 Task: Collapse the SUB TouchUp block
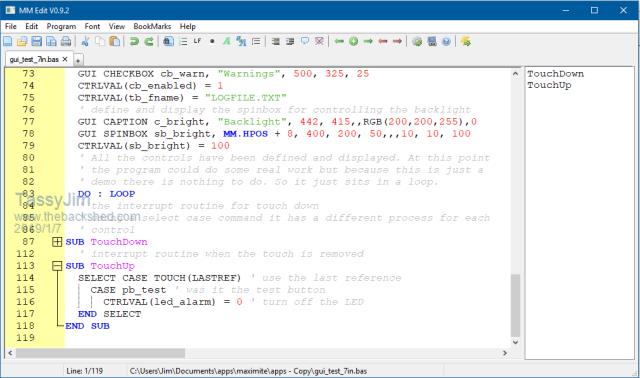click(x=57, y=266)
